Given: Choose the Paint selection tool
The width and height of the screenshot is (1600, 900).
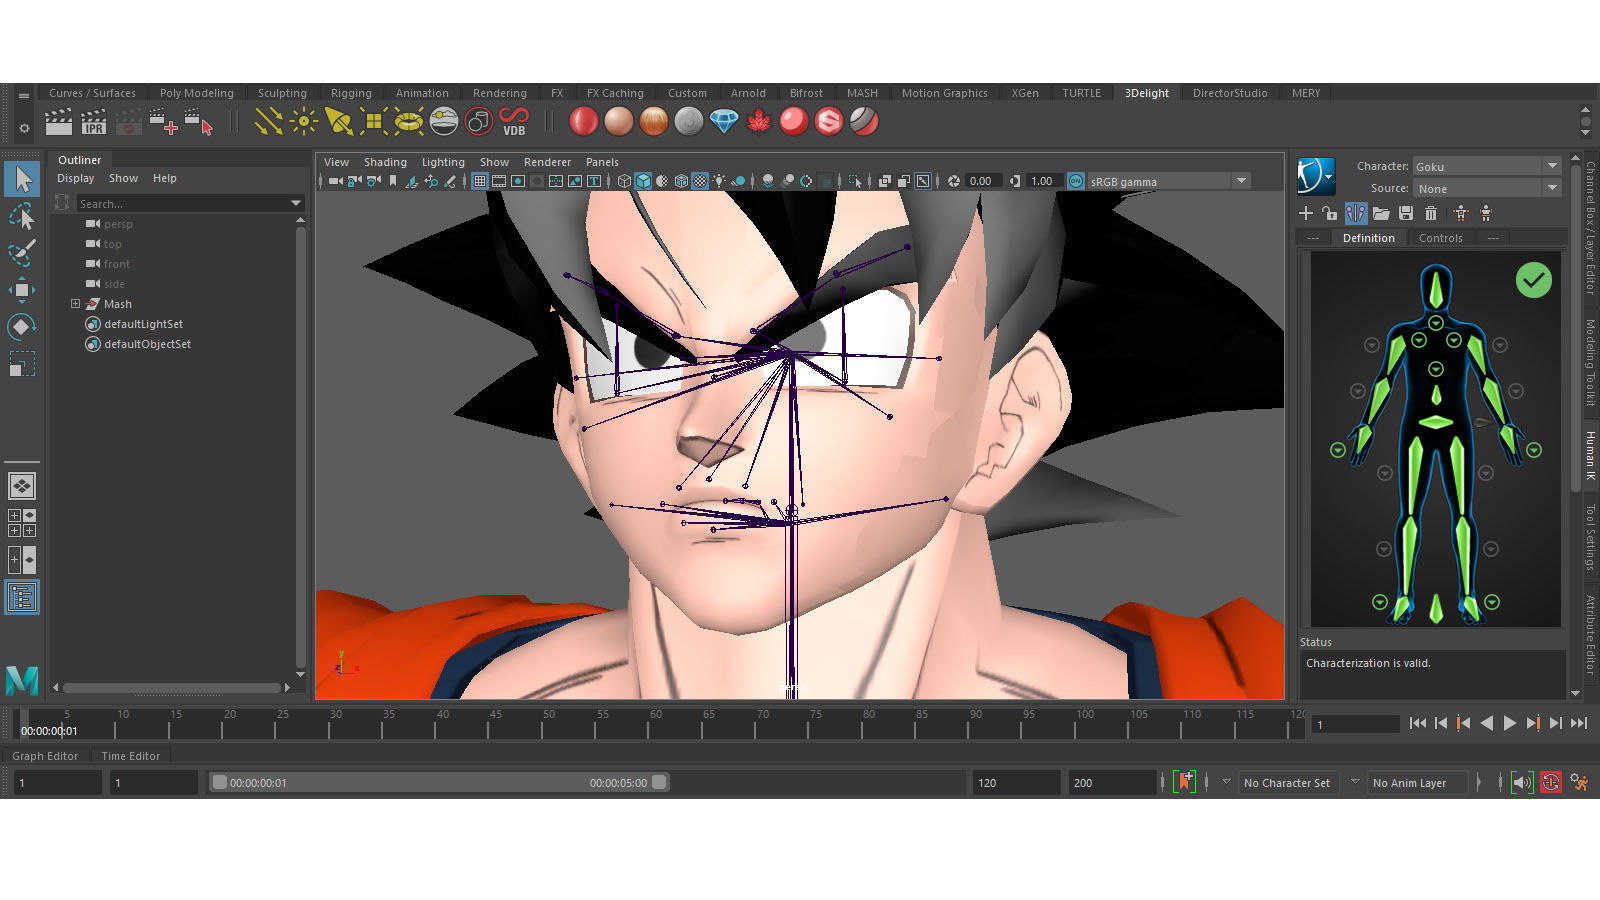Looking at the screenshot, I should coord(22,253).
